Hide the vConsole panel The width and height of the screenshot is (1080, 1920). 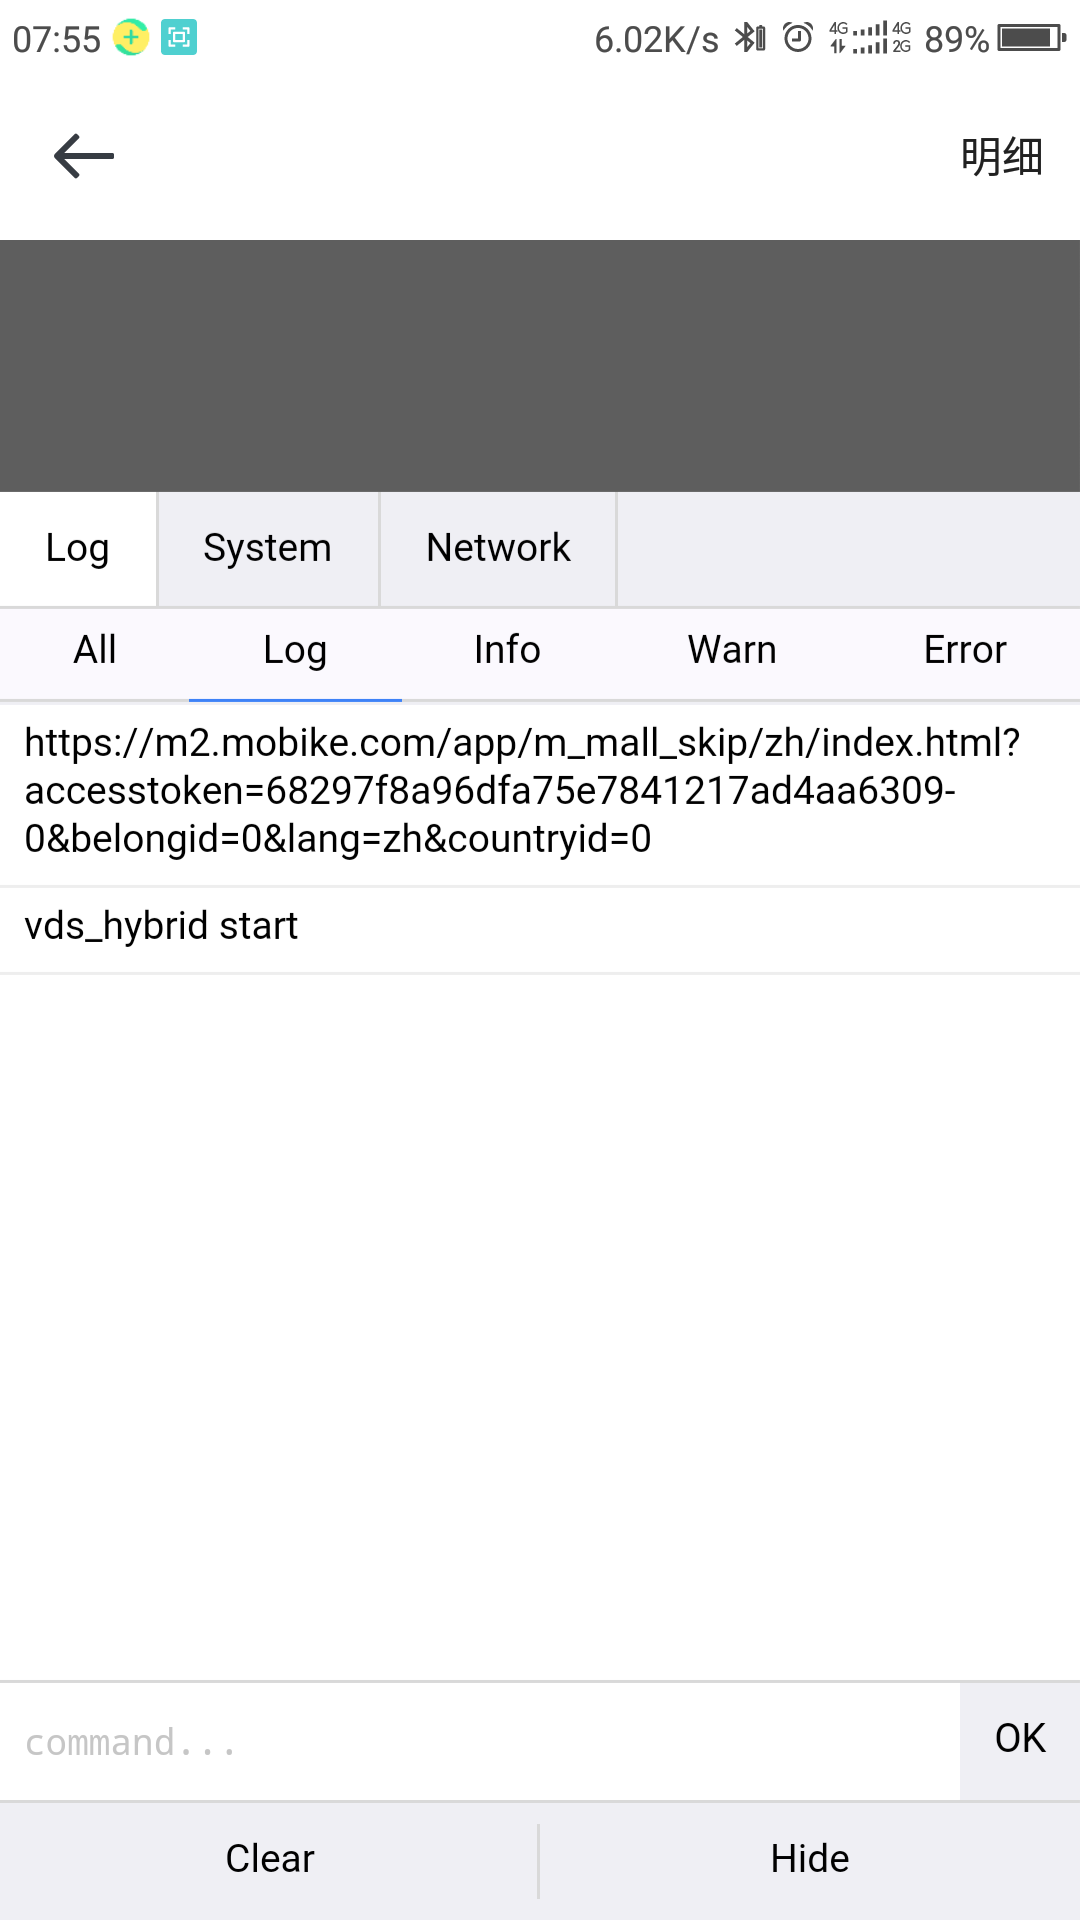point(810,1860)
